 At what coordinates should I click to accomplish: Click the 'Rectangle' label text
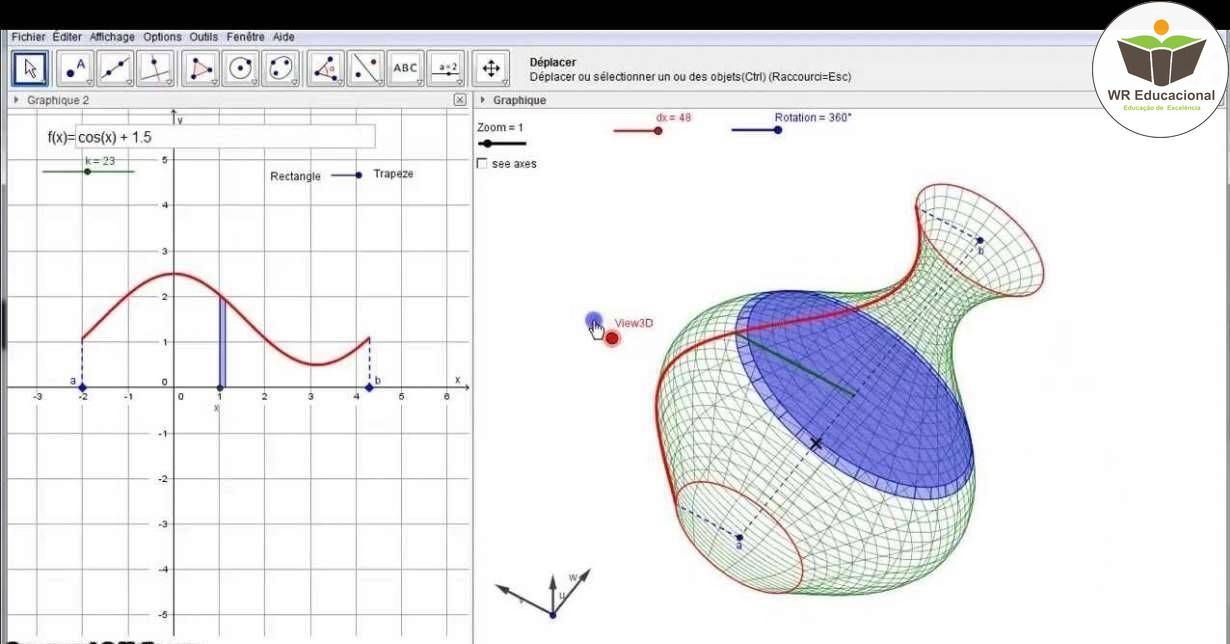coord(296,176)
